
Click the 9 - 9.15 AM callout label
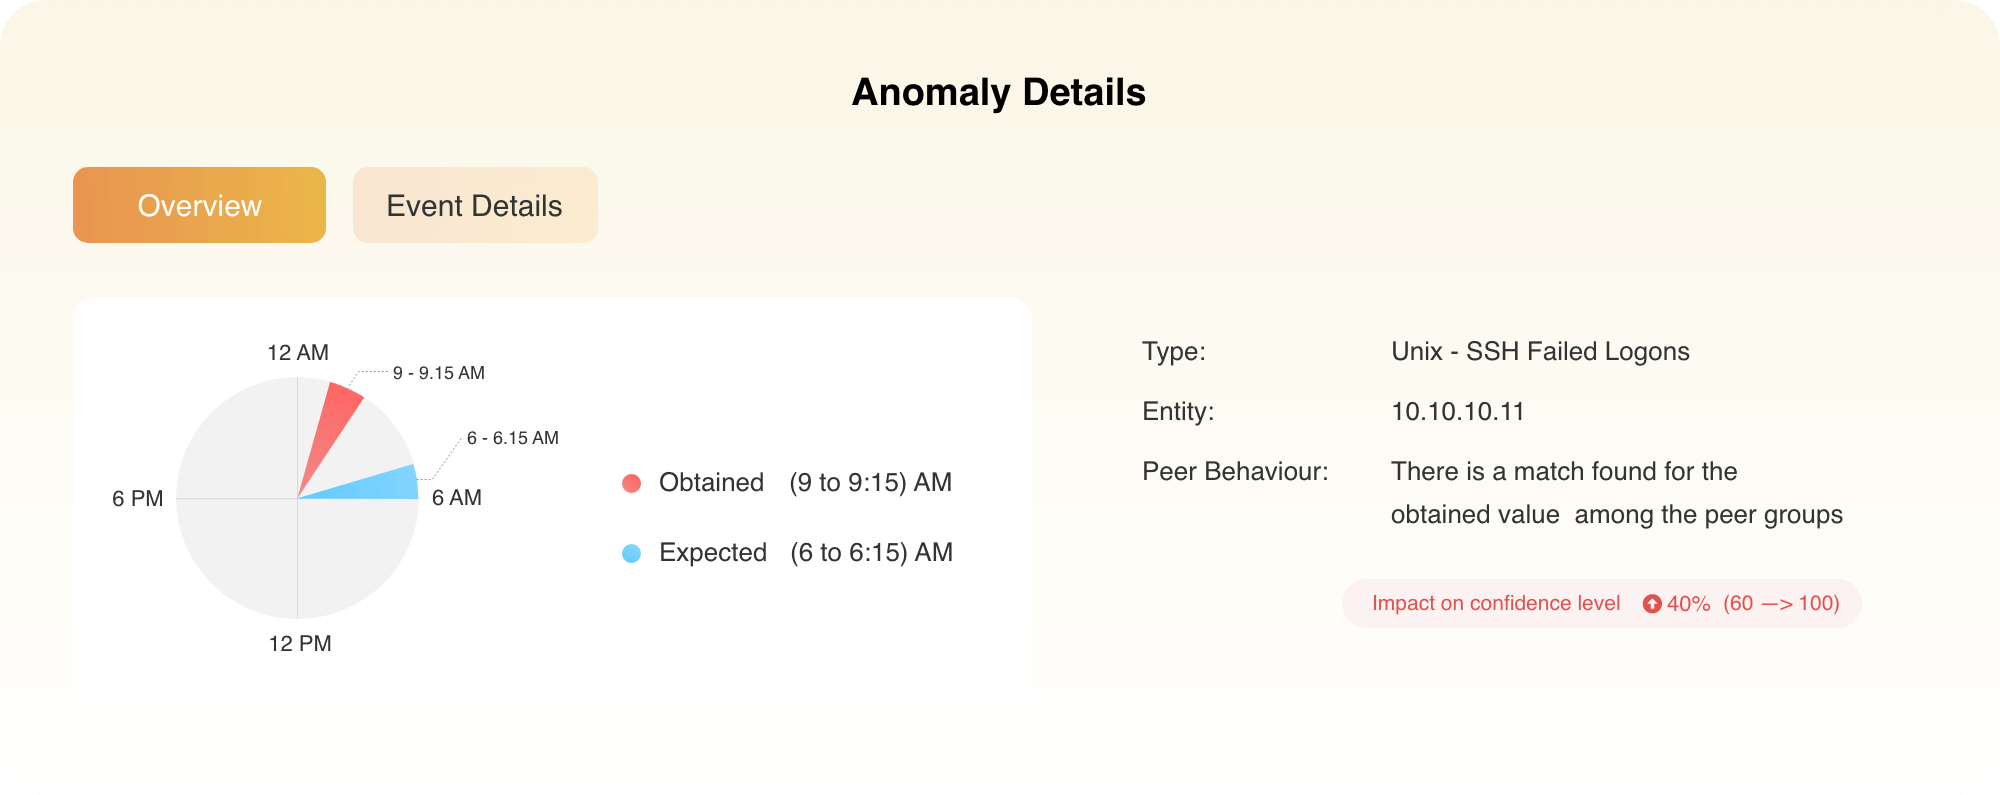pyautogui.click(x=439, y=373)
